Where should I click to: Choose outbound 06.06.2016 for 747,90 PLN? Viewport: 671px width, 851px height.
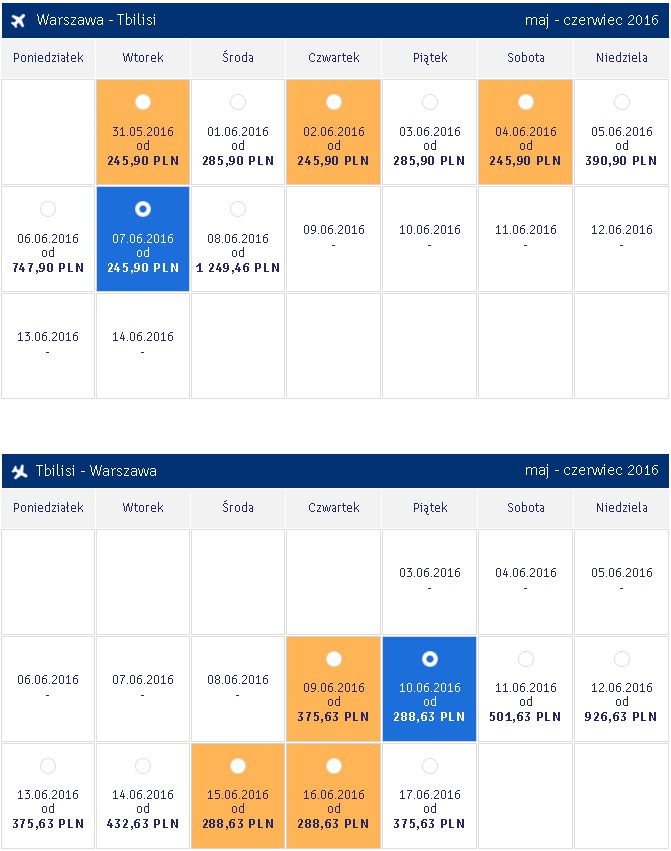[x=48, y=209]
